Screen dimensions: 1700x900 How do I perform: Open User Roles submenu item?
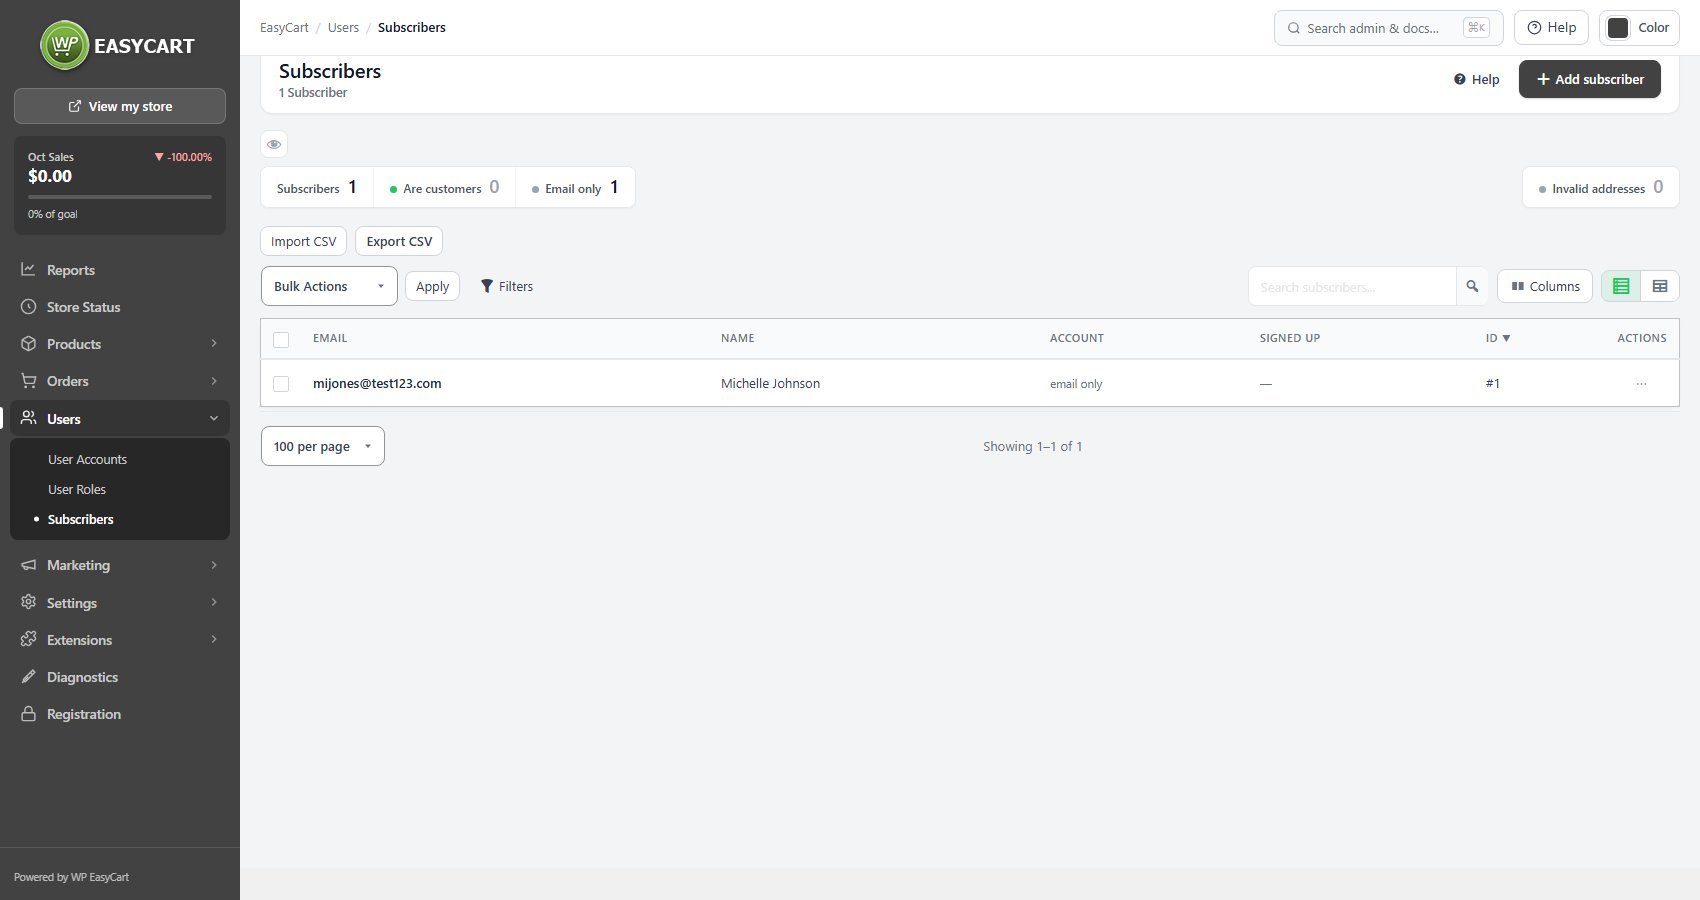tap(77, 489)
